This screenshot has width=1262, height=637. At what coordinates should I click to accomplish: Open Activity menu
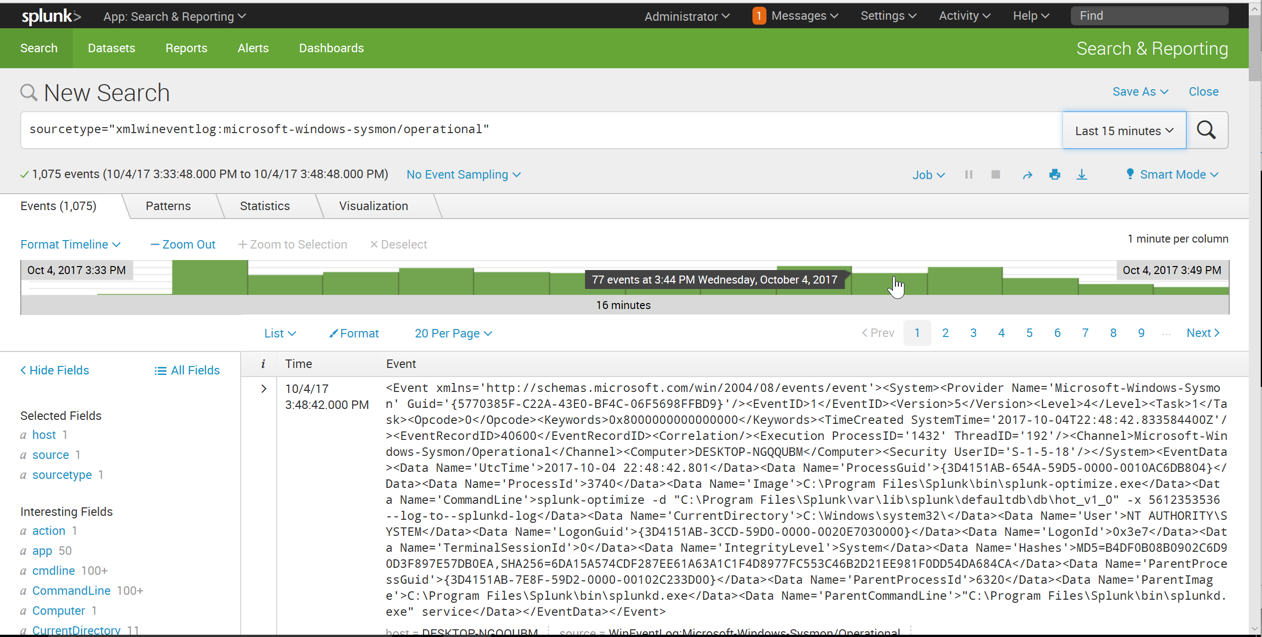click(x=964, y=16)
